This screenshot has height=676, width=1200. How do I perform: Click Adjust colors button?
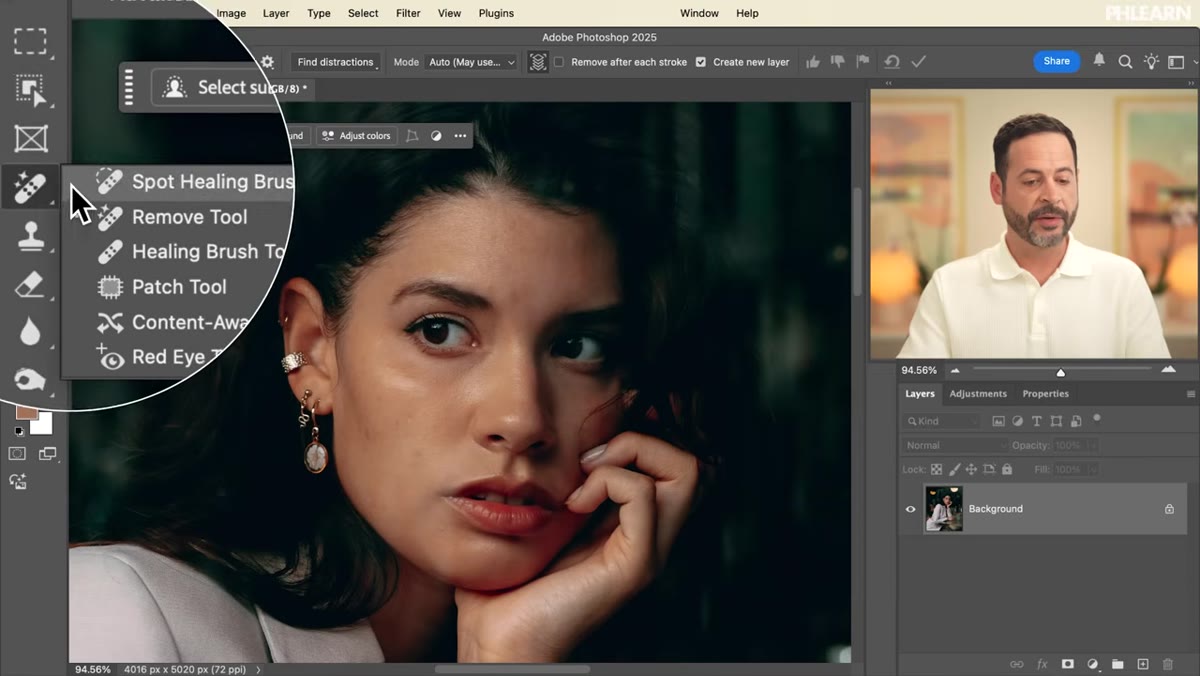[x=357, y=136]
